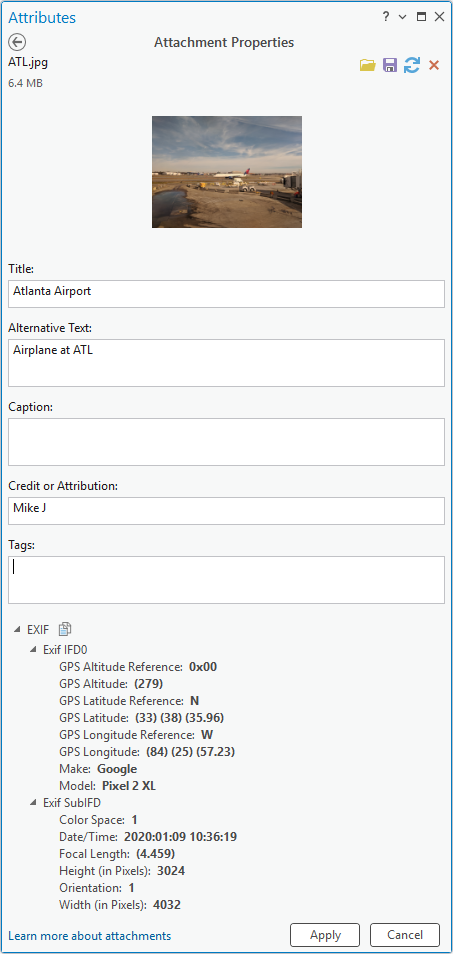Go back using the circled arrow icon
Screen dimensions: 453x954
(18, 42)
